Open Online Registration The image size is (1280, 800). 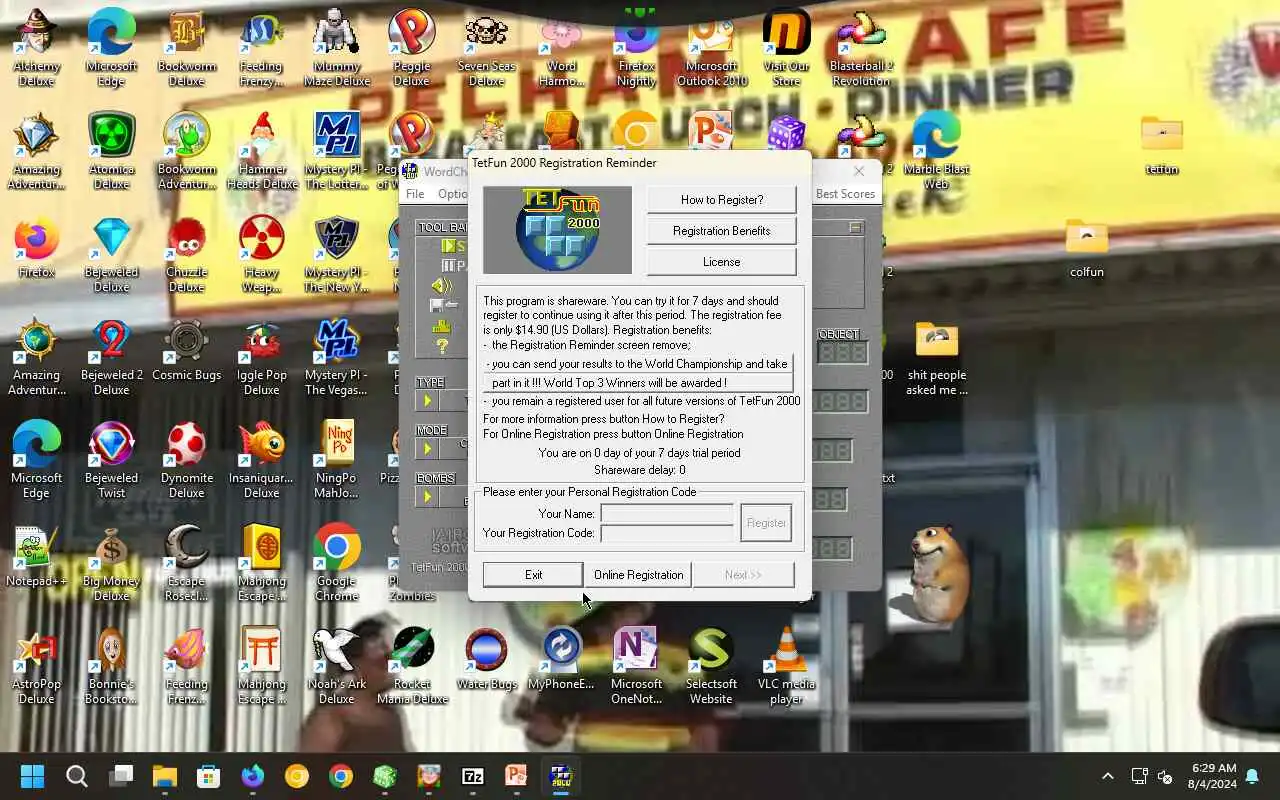pos(638,575)
